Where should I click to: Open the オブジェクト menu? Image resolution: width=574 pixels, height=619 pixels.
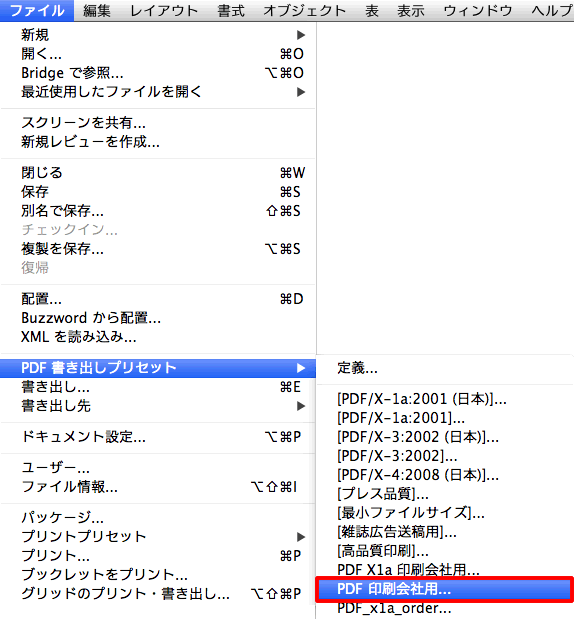(305, 11)
